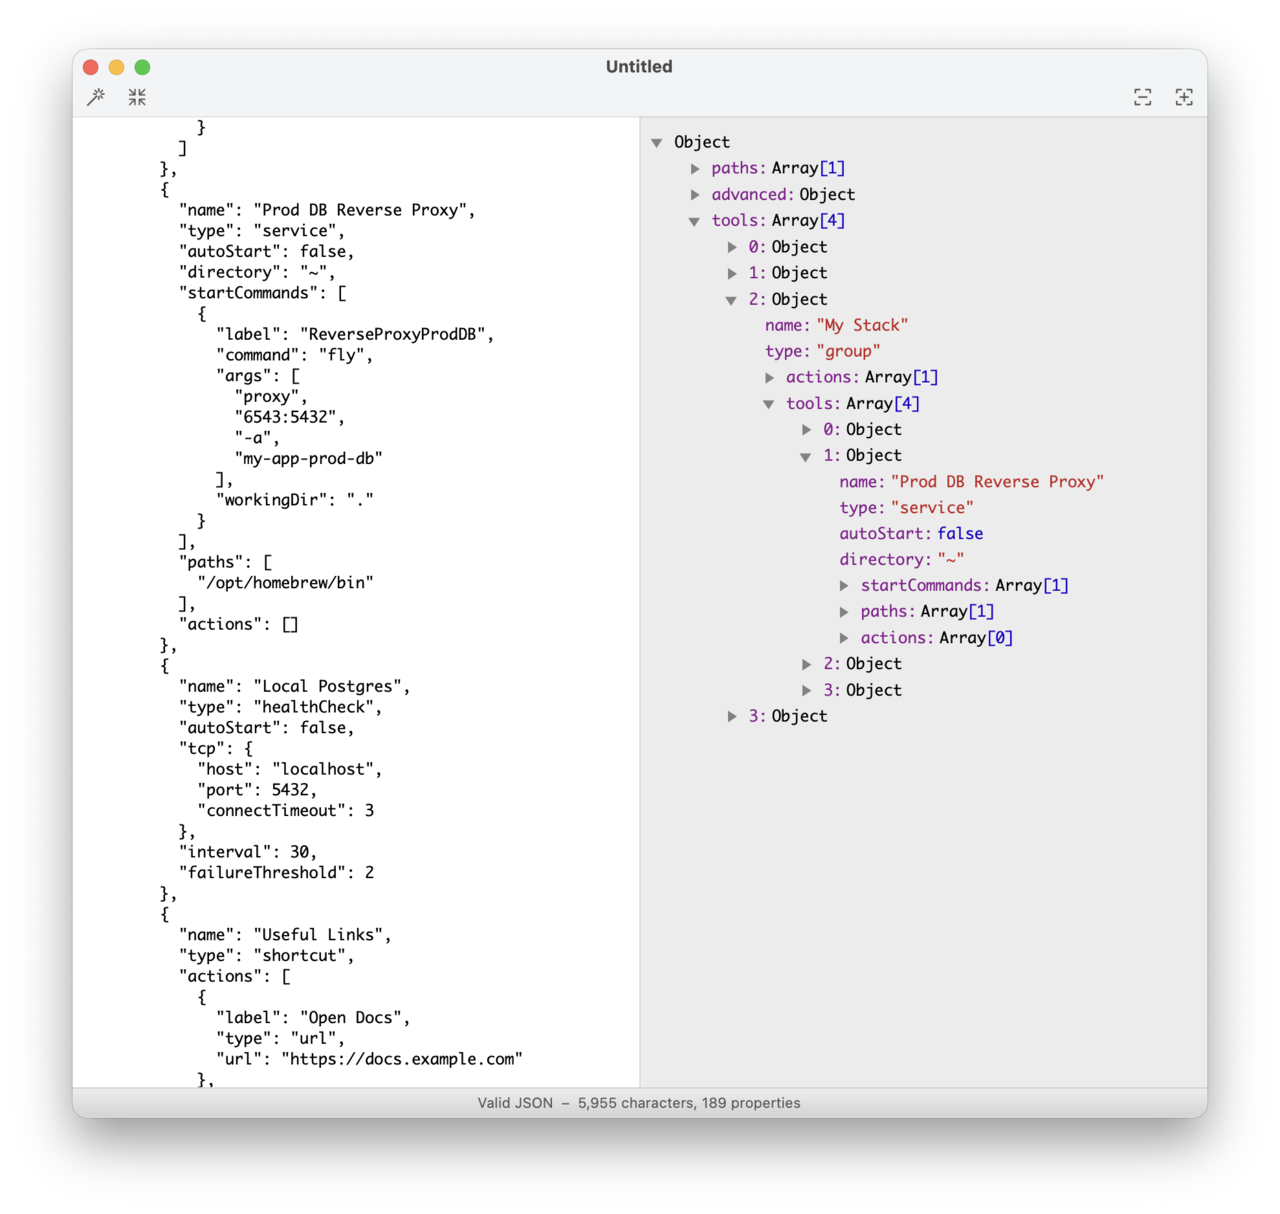Image resolution: width=1280 pixels, height=1214 pixels.
Task: Expand top-level tools item 3: Object
Action: coord(732,716)
